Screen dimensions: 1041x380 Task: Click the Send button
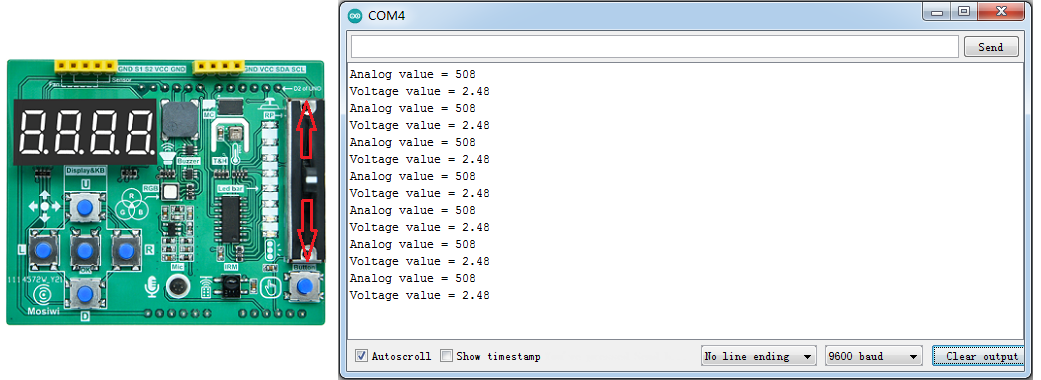pyautogui.click(x=991, y=47)
